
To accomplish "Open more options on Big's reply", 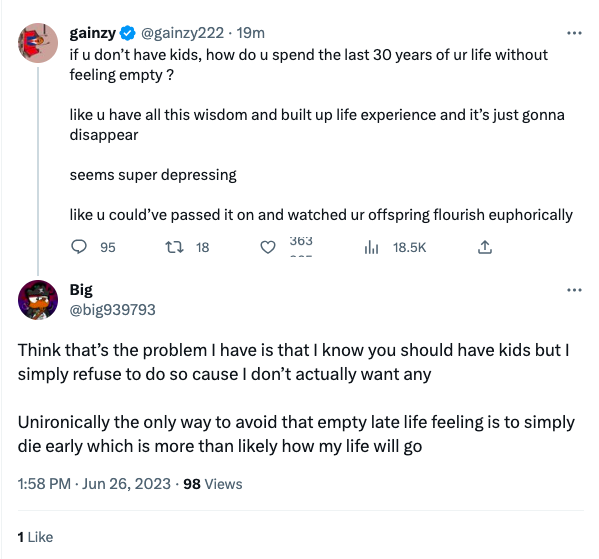I will tap(574, 290).
